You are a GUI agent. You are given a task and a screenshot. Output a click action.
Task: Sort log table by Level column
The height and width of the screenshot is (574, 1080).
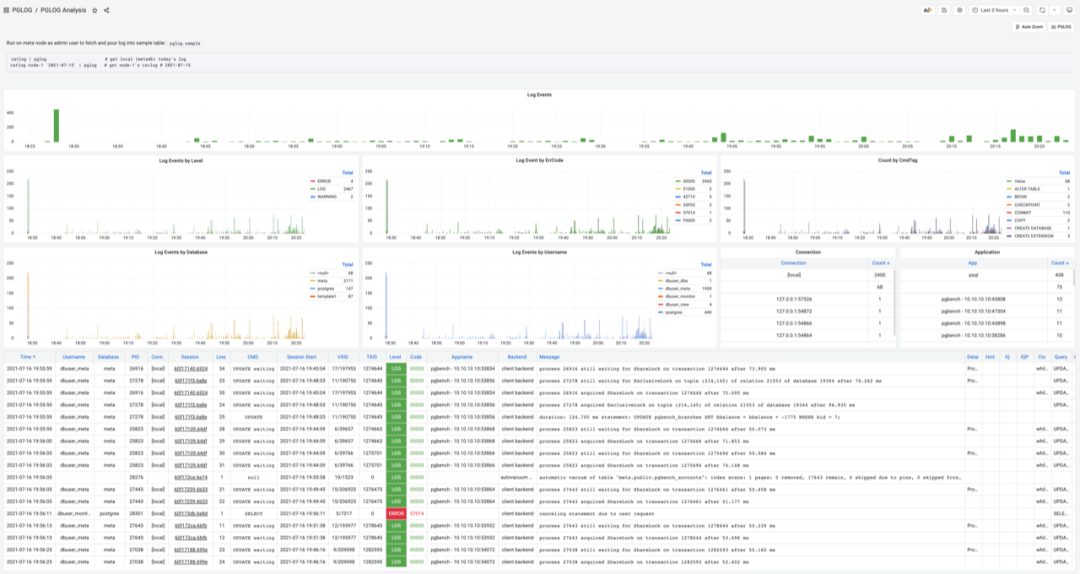pyautogui.click(x=395, y=357)
